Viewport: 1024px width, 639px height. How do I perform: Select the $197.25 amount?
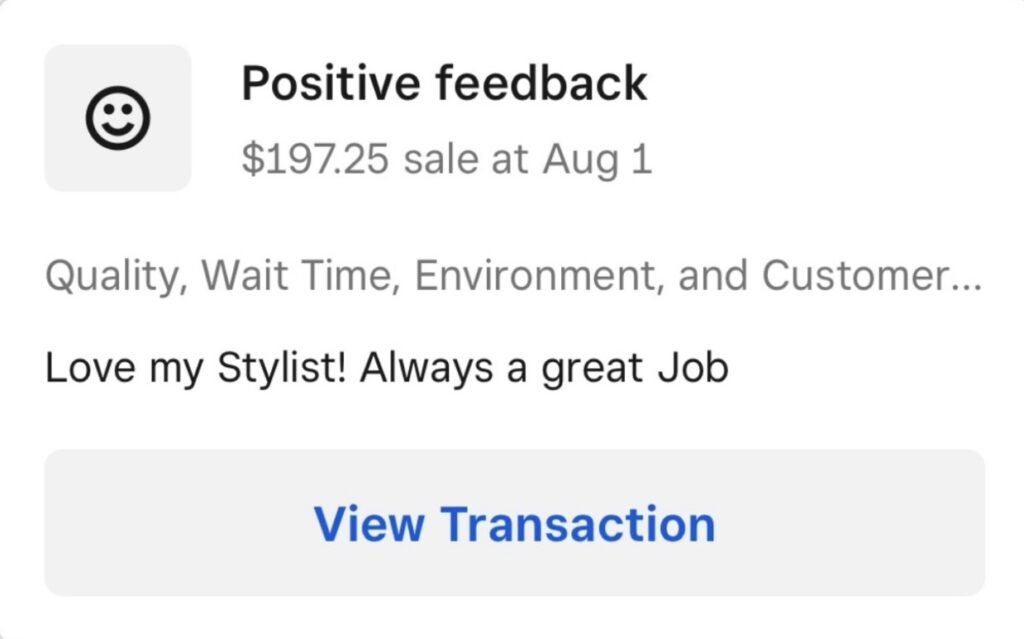315,159
